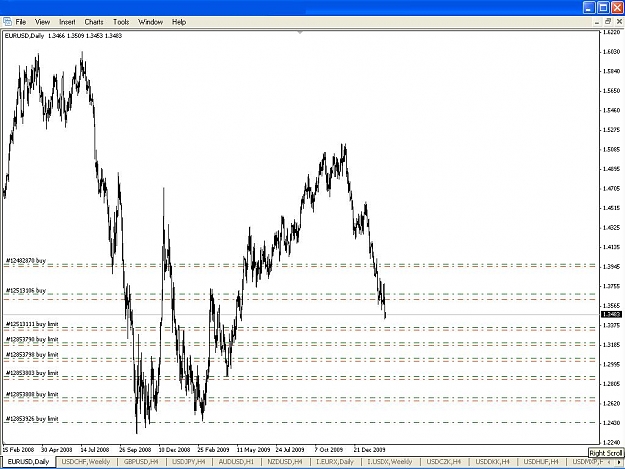Close the chart child window in menu bar

coord(619,22)
